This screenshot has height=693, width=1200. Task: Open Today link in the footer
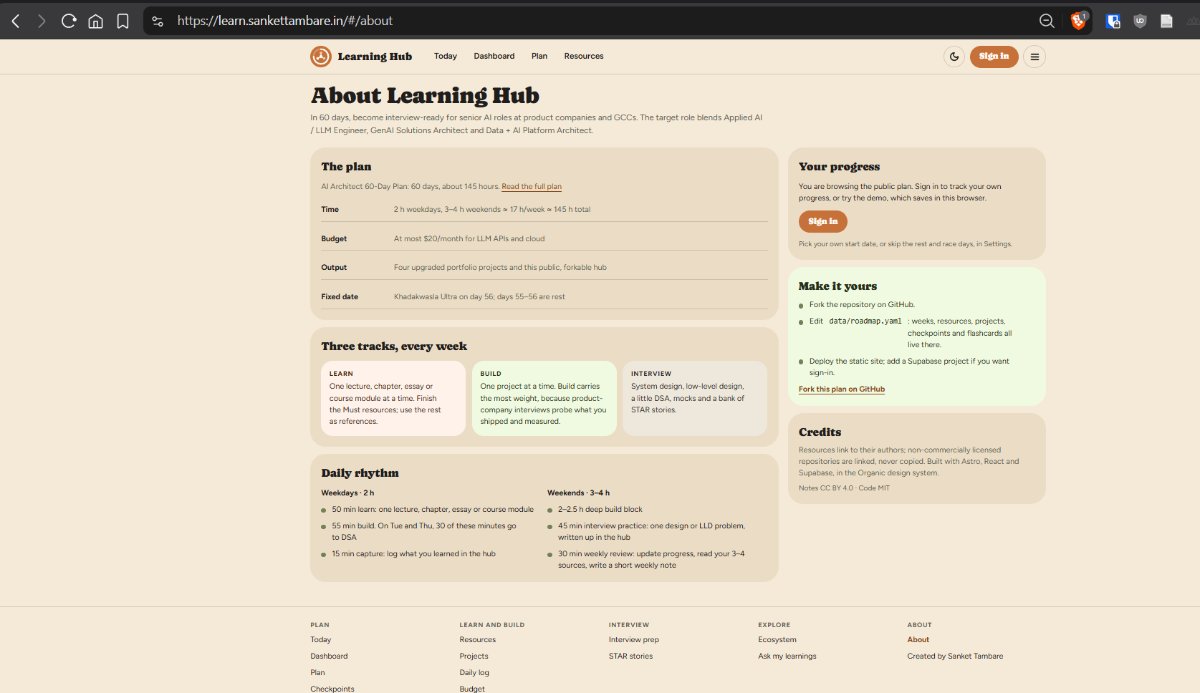(x=321, y=639)
